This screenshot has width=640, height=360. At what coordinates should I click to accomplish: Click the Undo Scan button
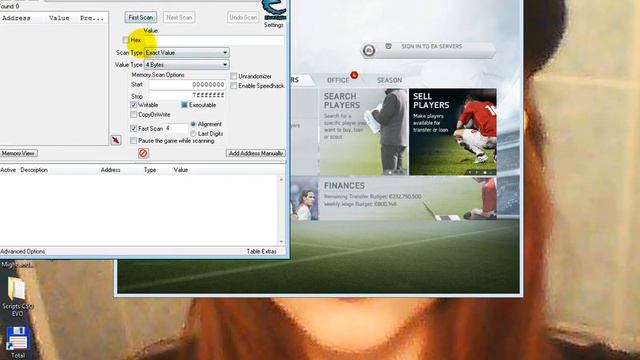click(x=243, y=17)
